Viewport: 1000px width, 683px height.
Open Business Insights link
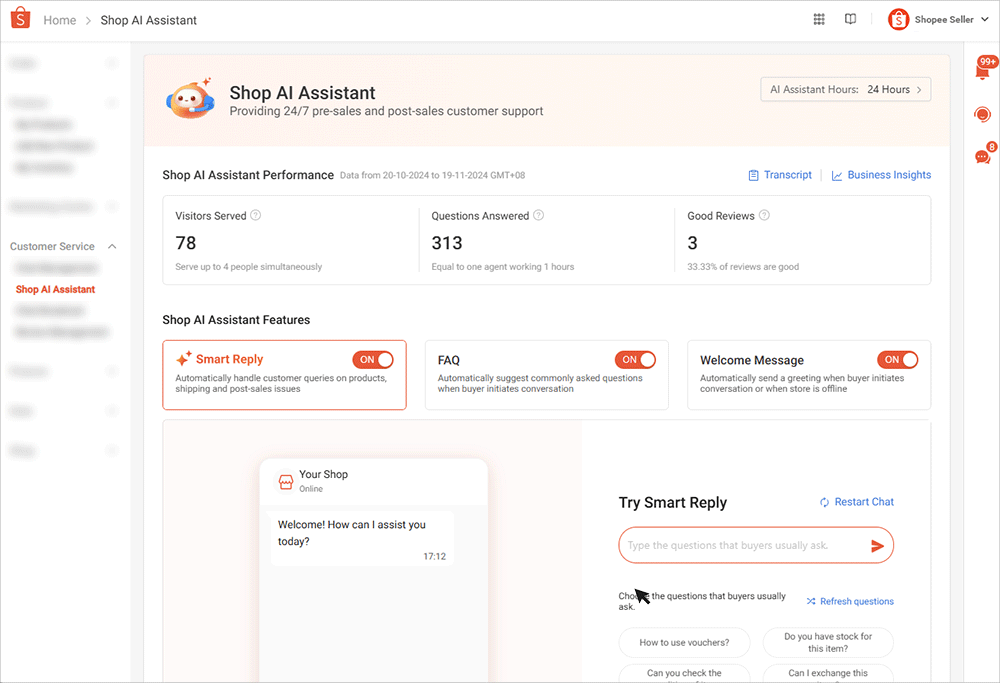click(x=881, y=175)
